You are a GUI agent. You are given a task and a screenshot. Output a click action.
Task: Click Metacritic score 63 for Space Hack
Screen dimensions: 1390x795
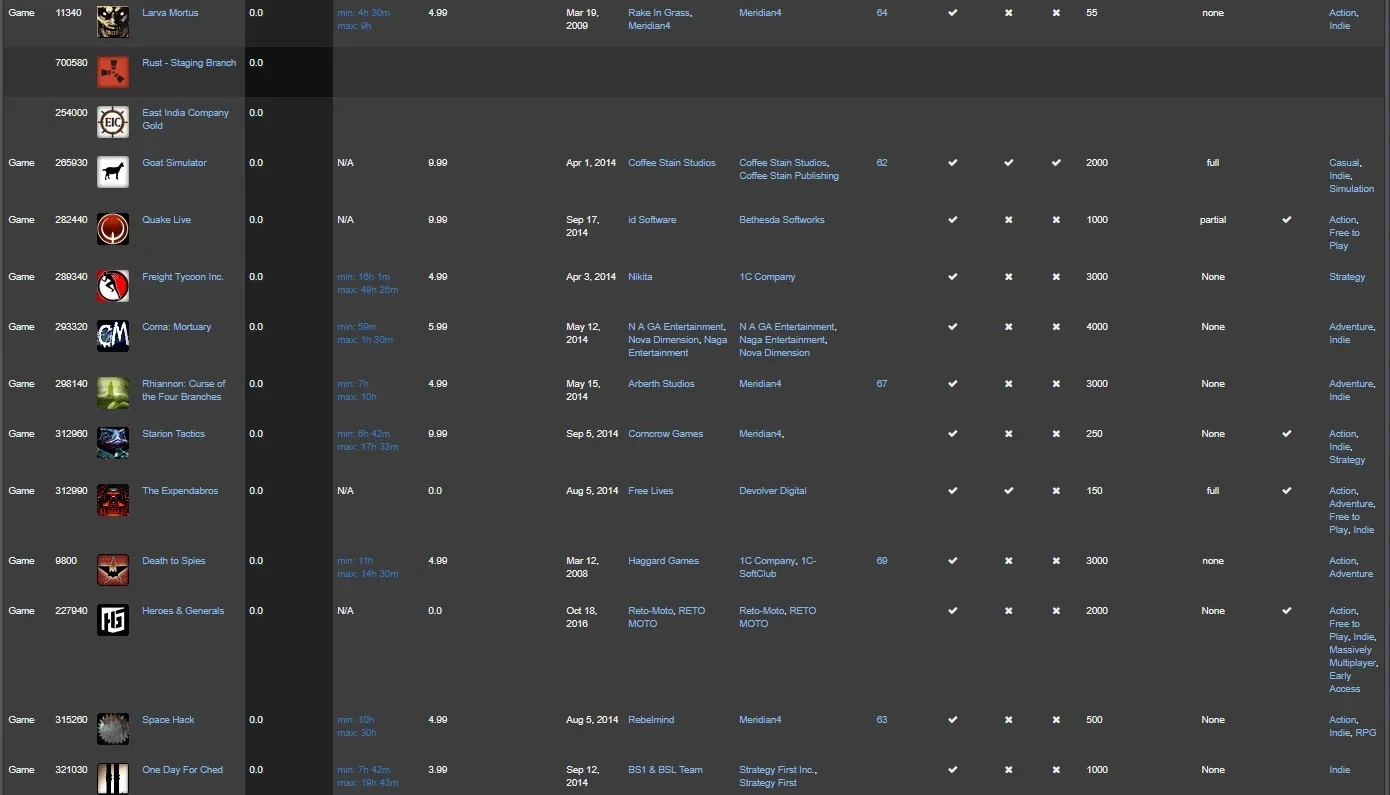click(x=882, y=720)
